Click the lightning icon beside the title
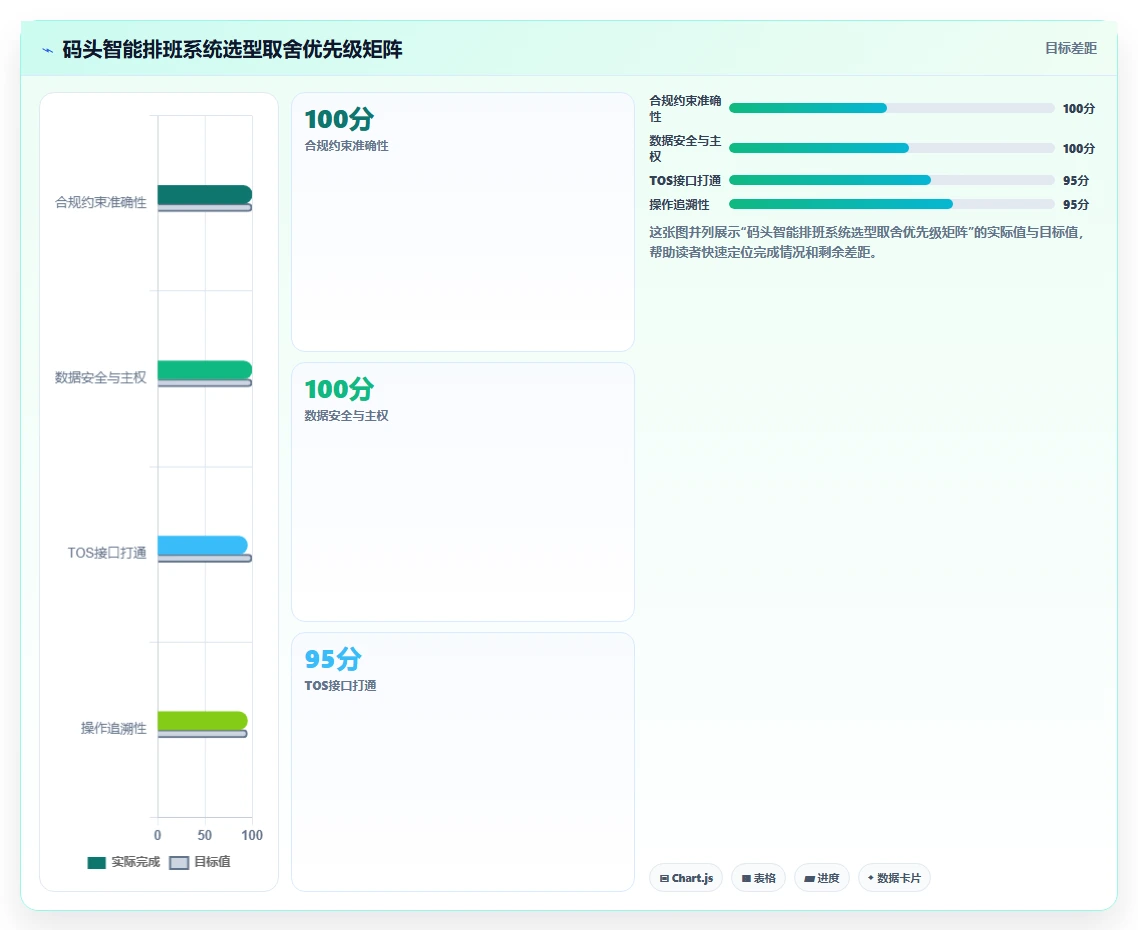 pyautogui.click(x=47, y=50)
